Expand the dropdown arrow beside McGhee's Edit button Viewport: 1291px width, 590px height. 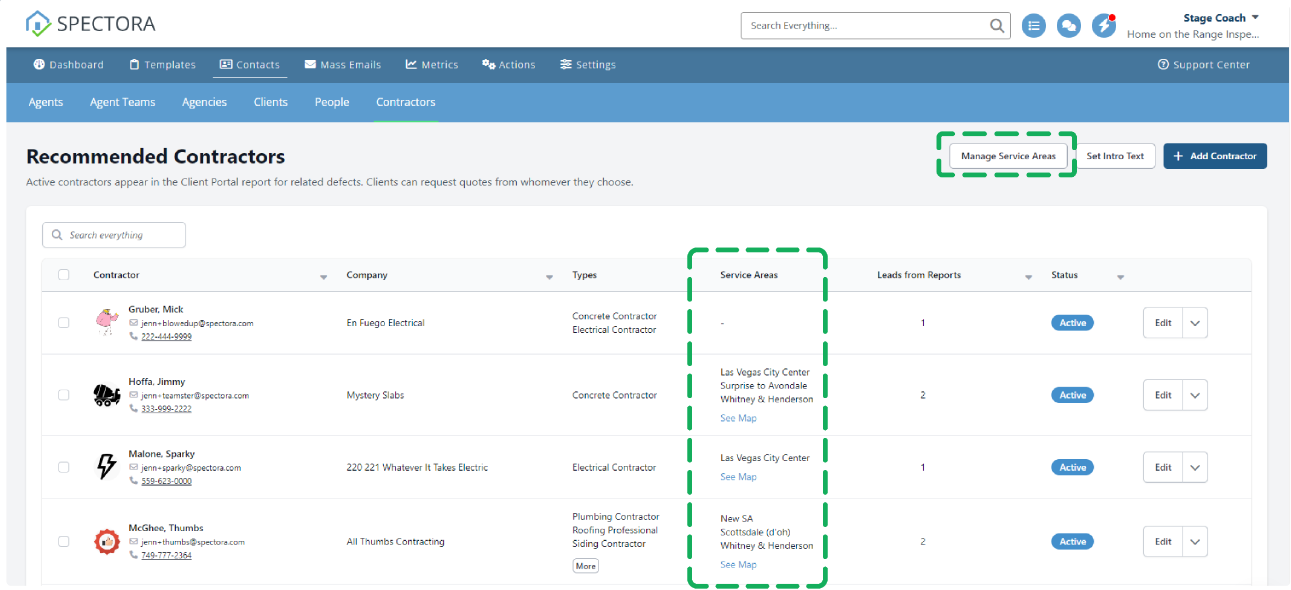click(1195, 541)
